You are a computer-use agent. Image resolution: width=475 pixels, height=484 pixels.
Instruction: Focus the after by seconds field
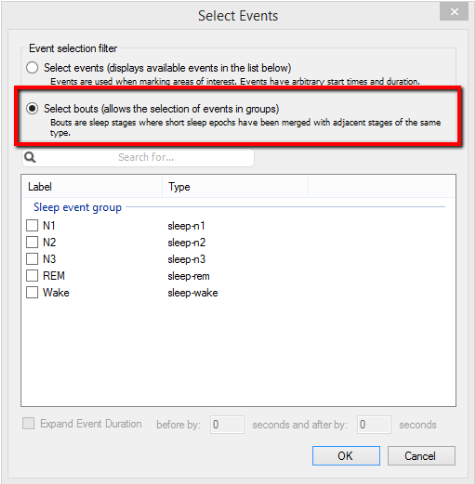[374, 424]
